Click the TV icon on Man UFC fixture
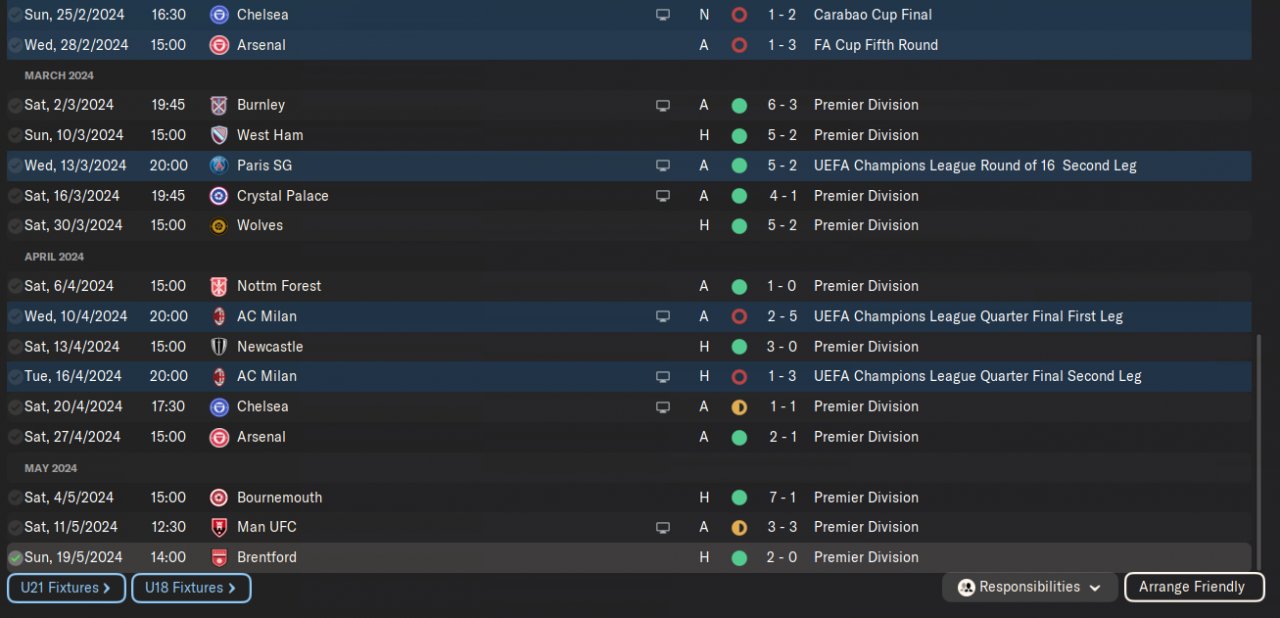The image size is (1280, 618). pos(662,527)
